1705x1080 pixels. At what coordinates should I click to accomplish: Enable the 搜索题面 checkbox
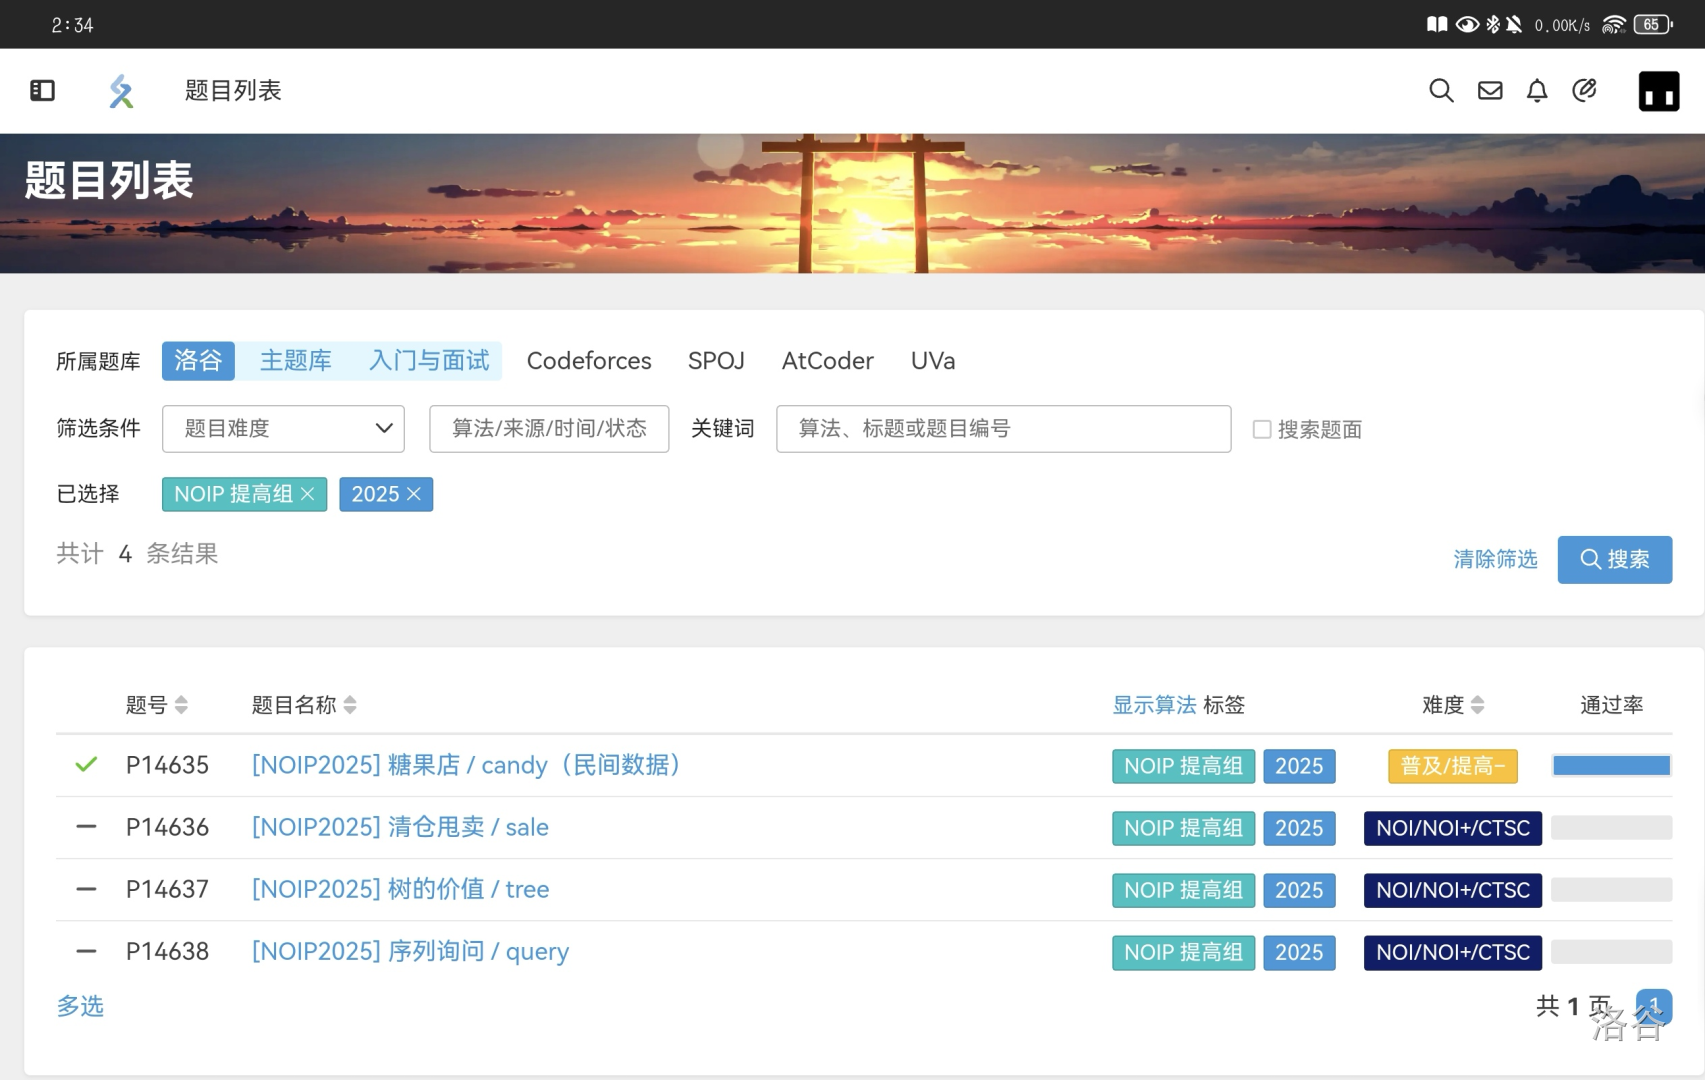pyautogui.click(x=1262, y=429)
